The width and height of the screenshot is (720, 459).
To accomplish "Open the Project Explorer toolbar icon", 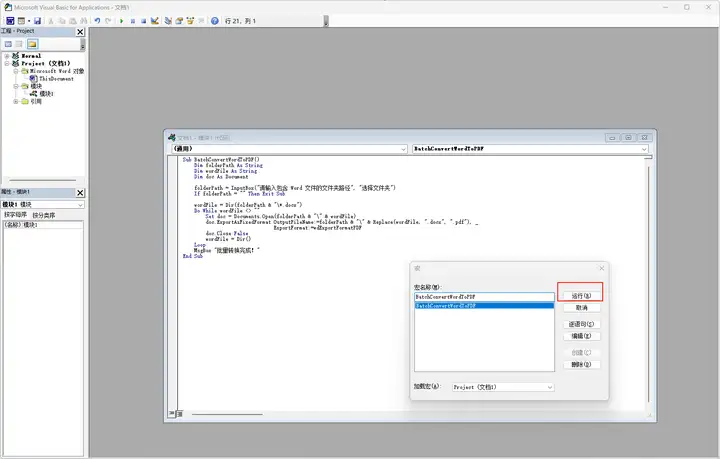I will pyautogui.click(x=168, y=21).
